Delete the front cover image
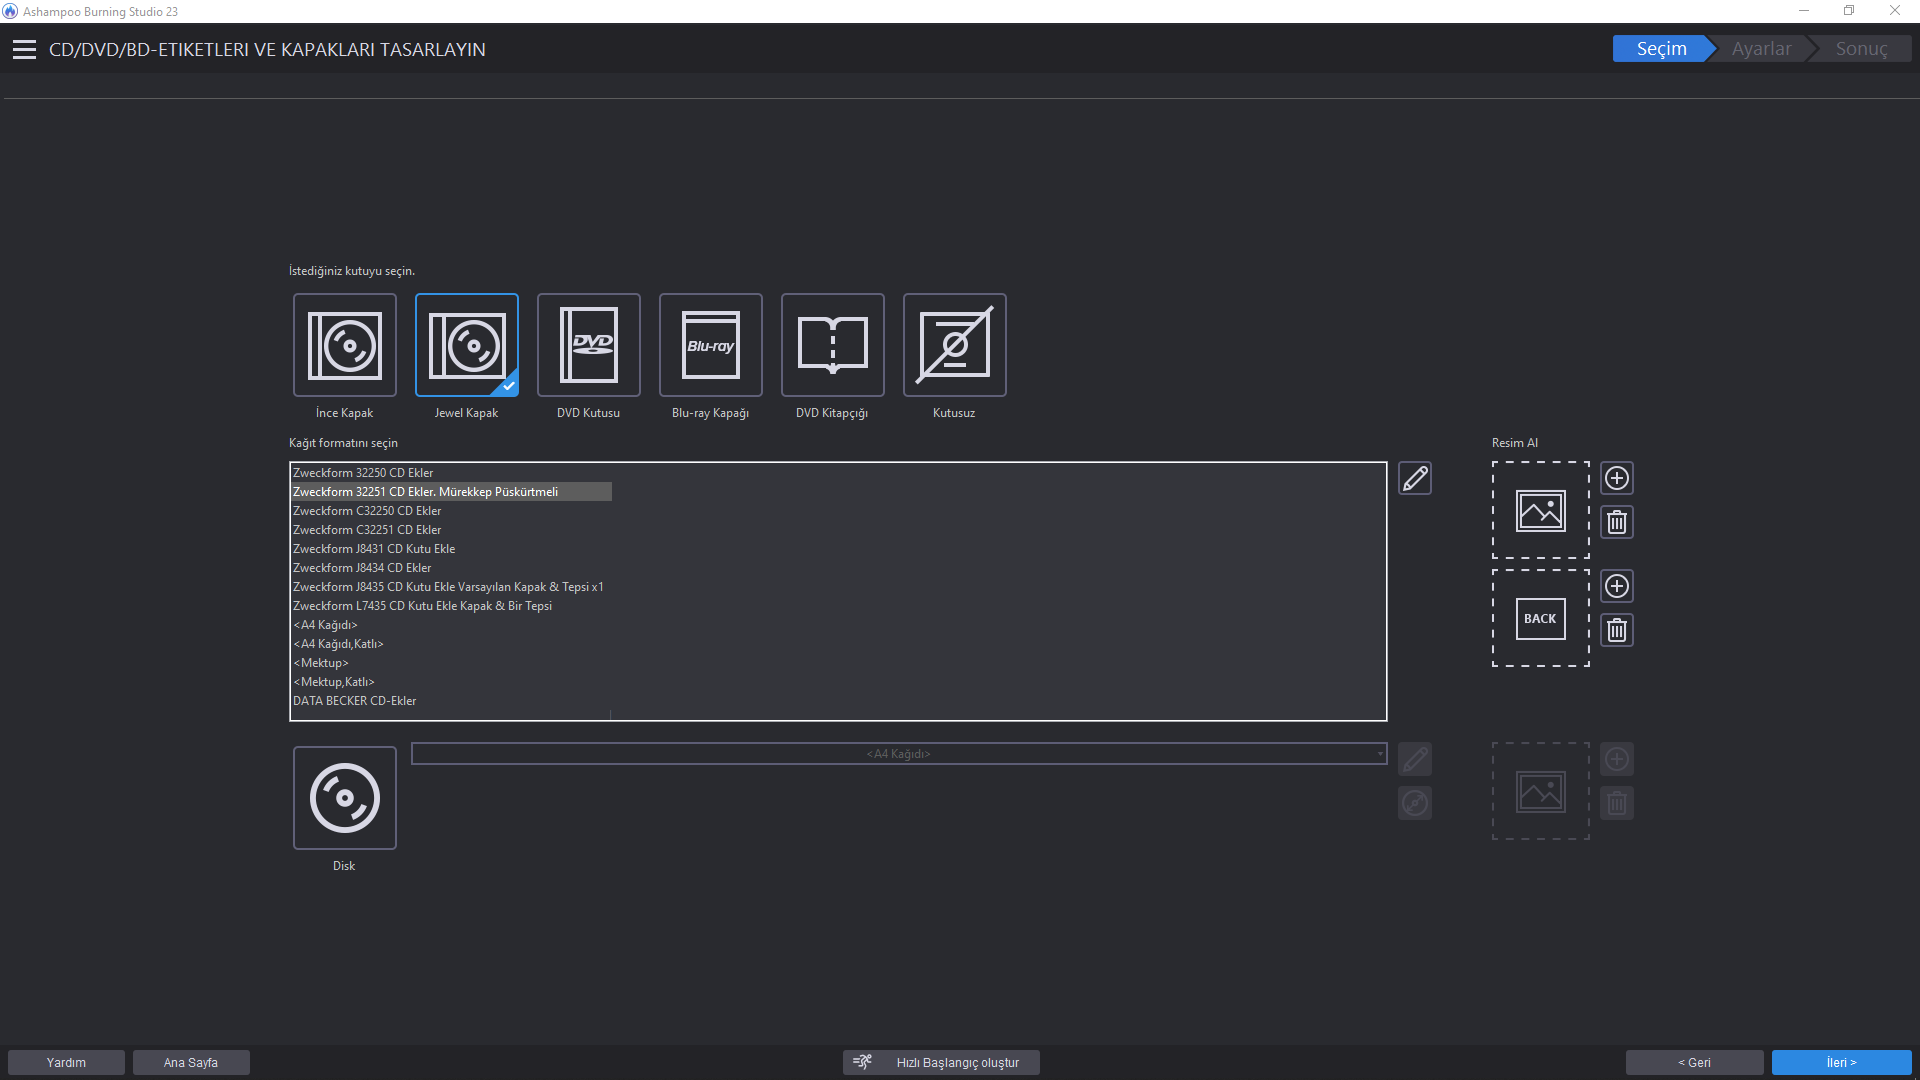Image resolution: width=1920 pixels, height=1080 pixels. click(x=1617, y=522)
